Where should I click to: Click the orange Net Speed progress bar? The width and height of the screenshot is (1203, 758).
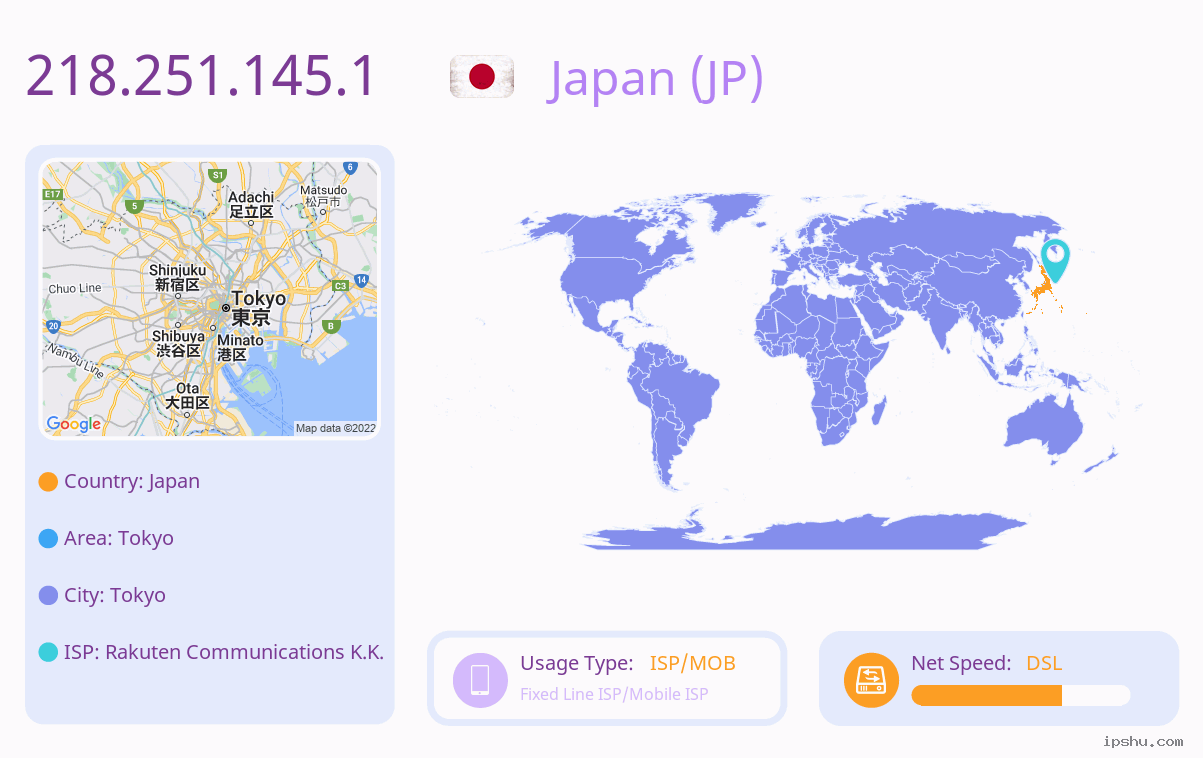coord(987,696)
